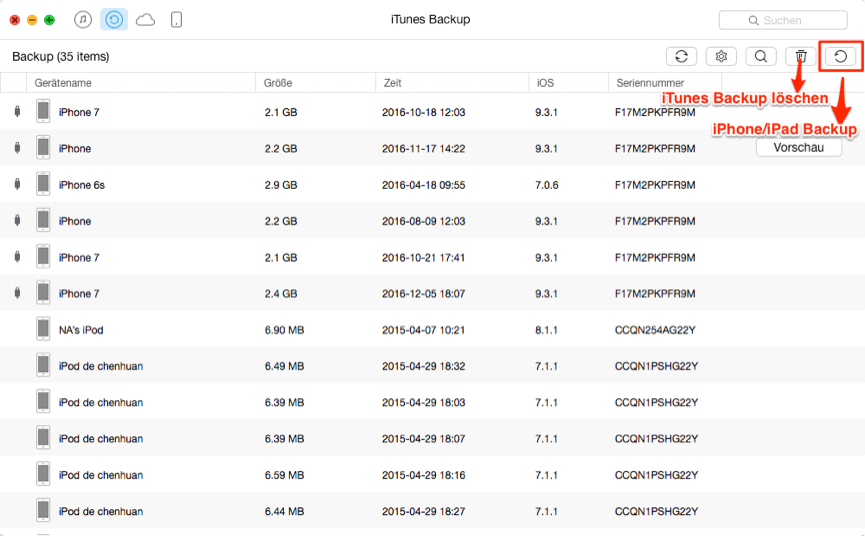The width and height of the screenshot is (865, 537).
Task: Select iPod de chenhuan backup 6.44 MB
Action: 432,512
